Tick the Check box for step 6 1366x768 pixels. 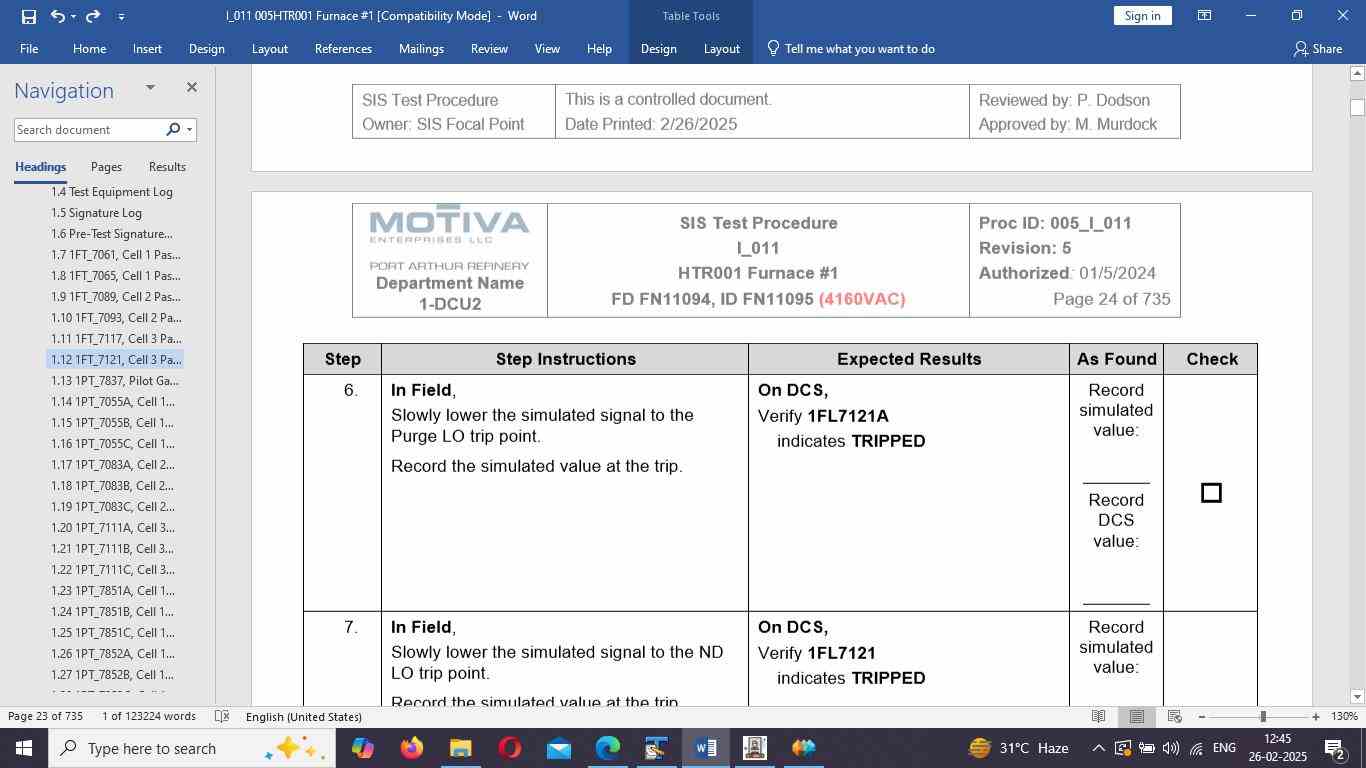click(x=1211, y=493)
